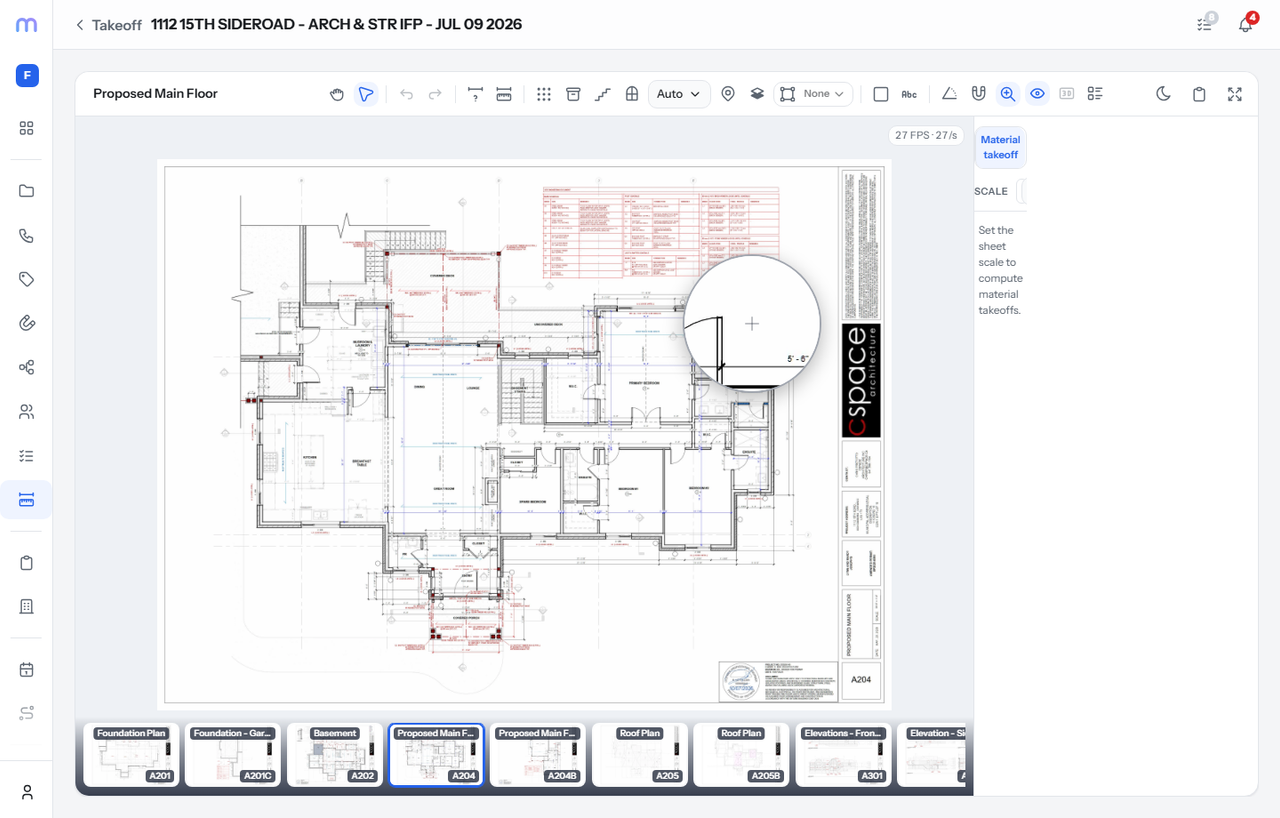
Task: Expand the None selection-mode dropdown
Action: tap(813, 94)
